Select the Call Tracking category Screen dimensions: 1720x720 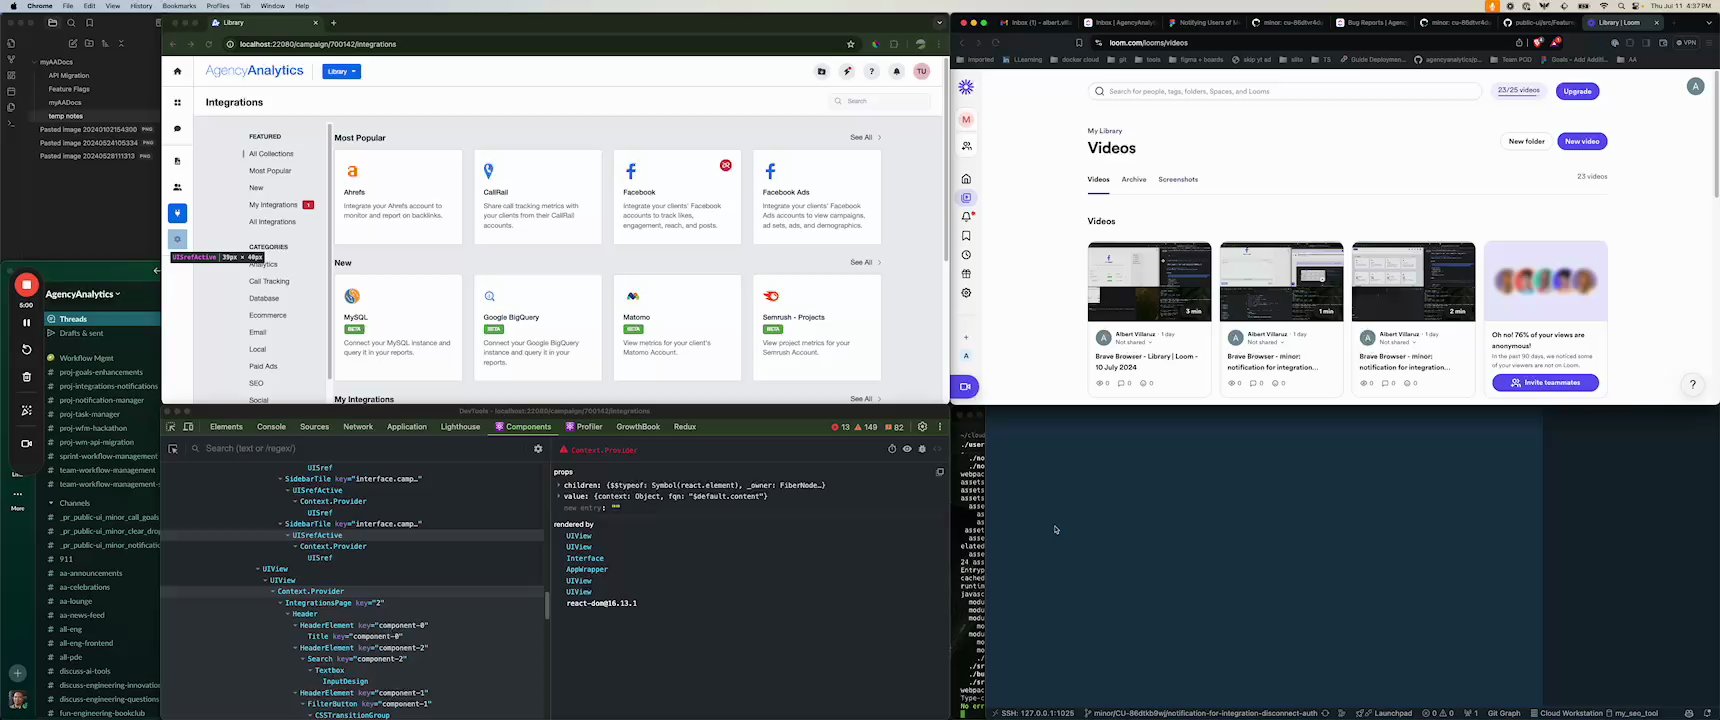[x=269, y=282]
